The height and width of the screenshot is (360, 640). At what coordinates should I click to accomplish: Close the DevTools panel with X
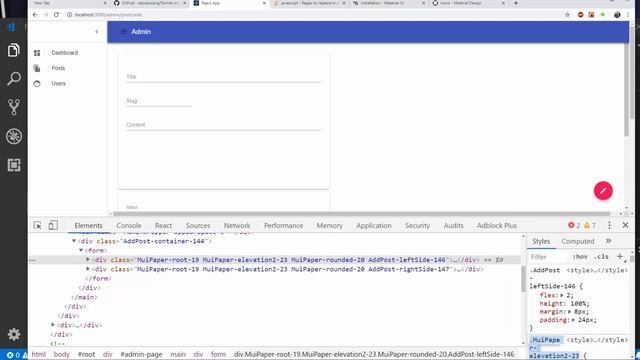(x=625, y=225)
